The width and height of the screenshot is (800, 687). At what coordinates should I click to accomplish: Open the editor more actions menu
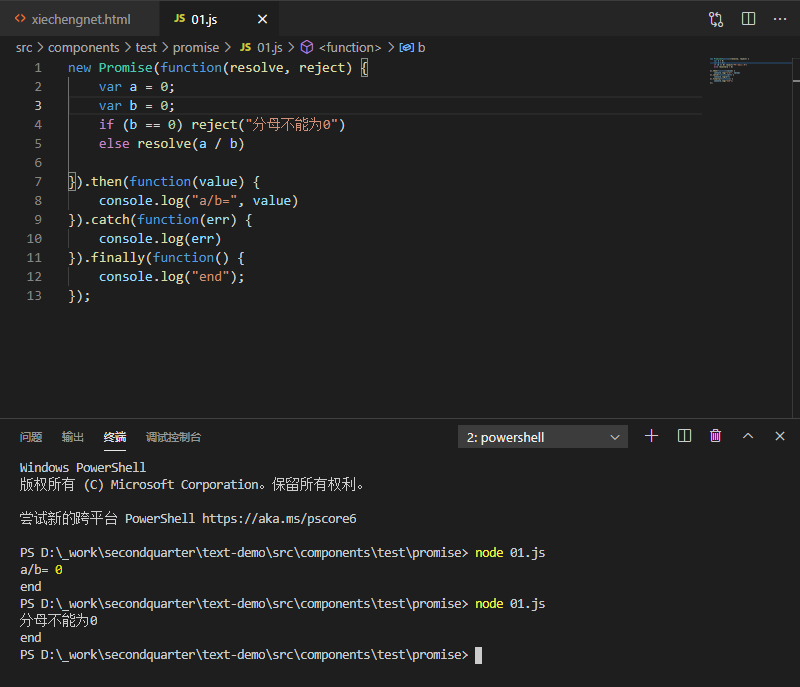[x=780, y=19]
